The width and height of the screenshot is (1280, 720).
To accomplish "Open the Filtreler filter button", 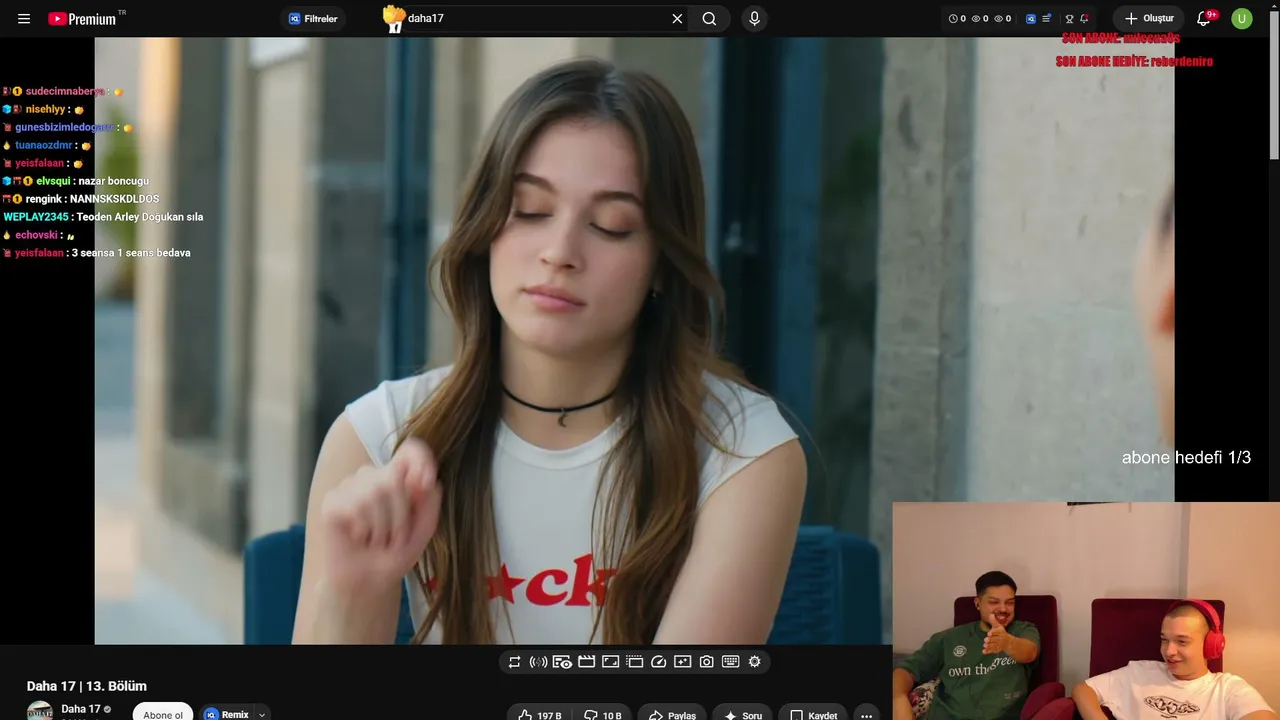I will click(313, 19).
